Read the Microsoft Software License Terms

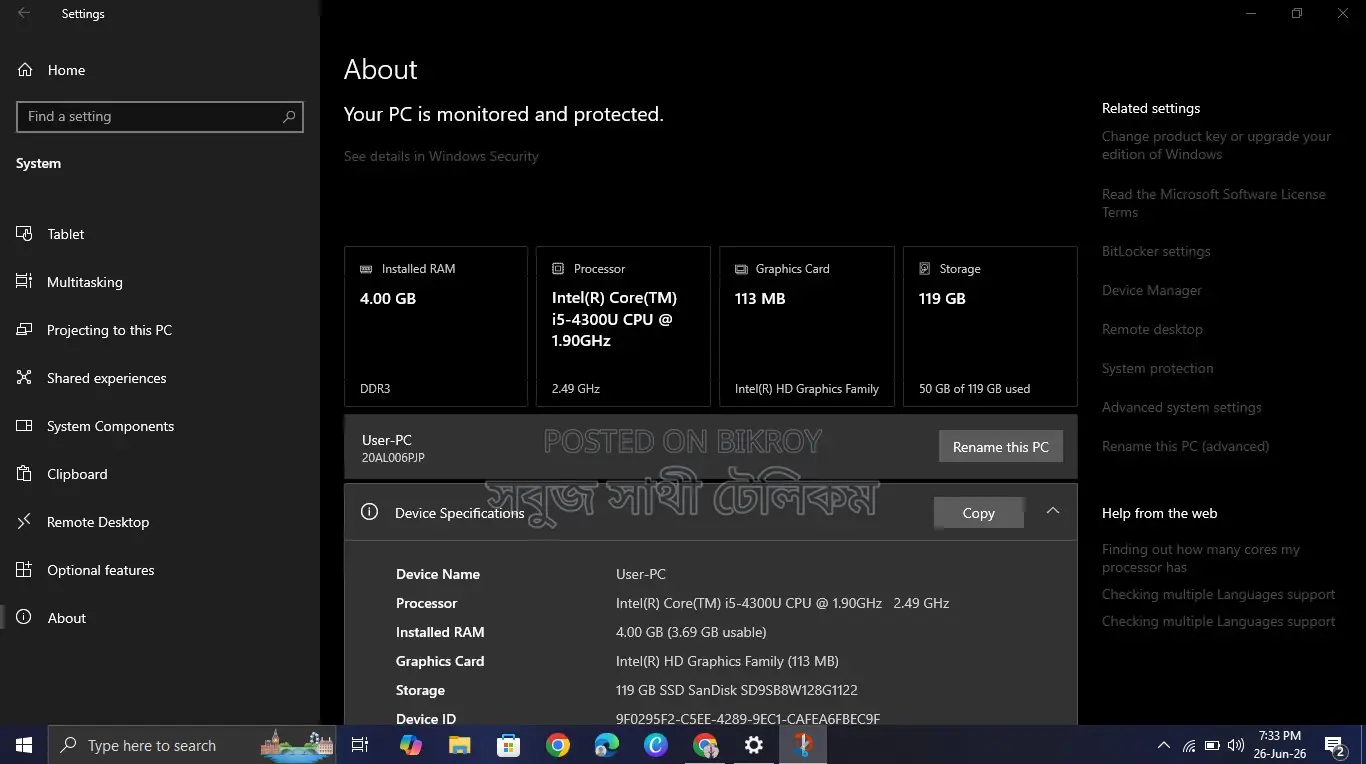(1213, 203)
